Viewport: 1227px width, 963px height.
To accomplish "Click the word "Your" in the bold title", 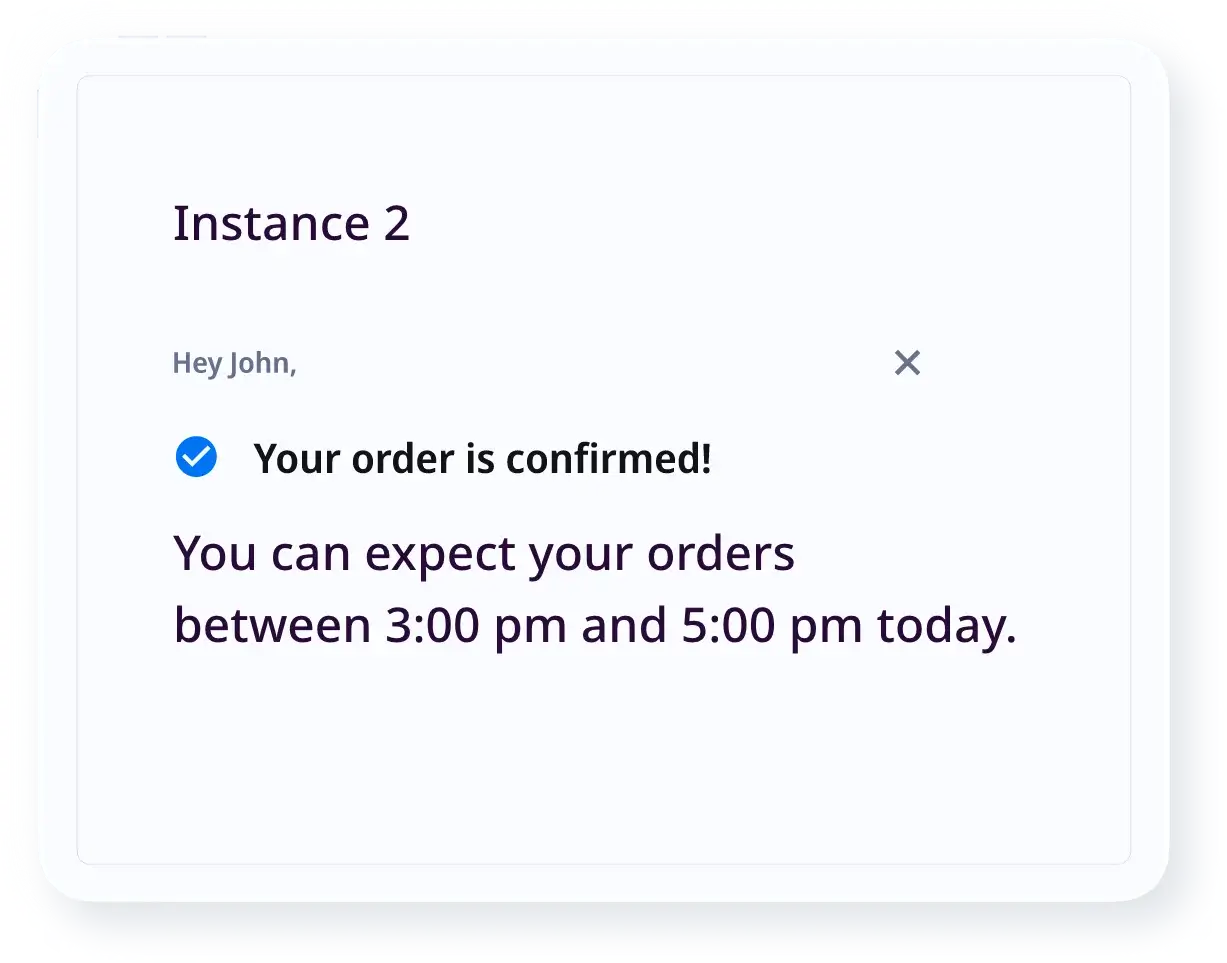I will click(x=290, y=459).
